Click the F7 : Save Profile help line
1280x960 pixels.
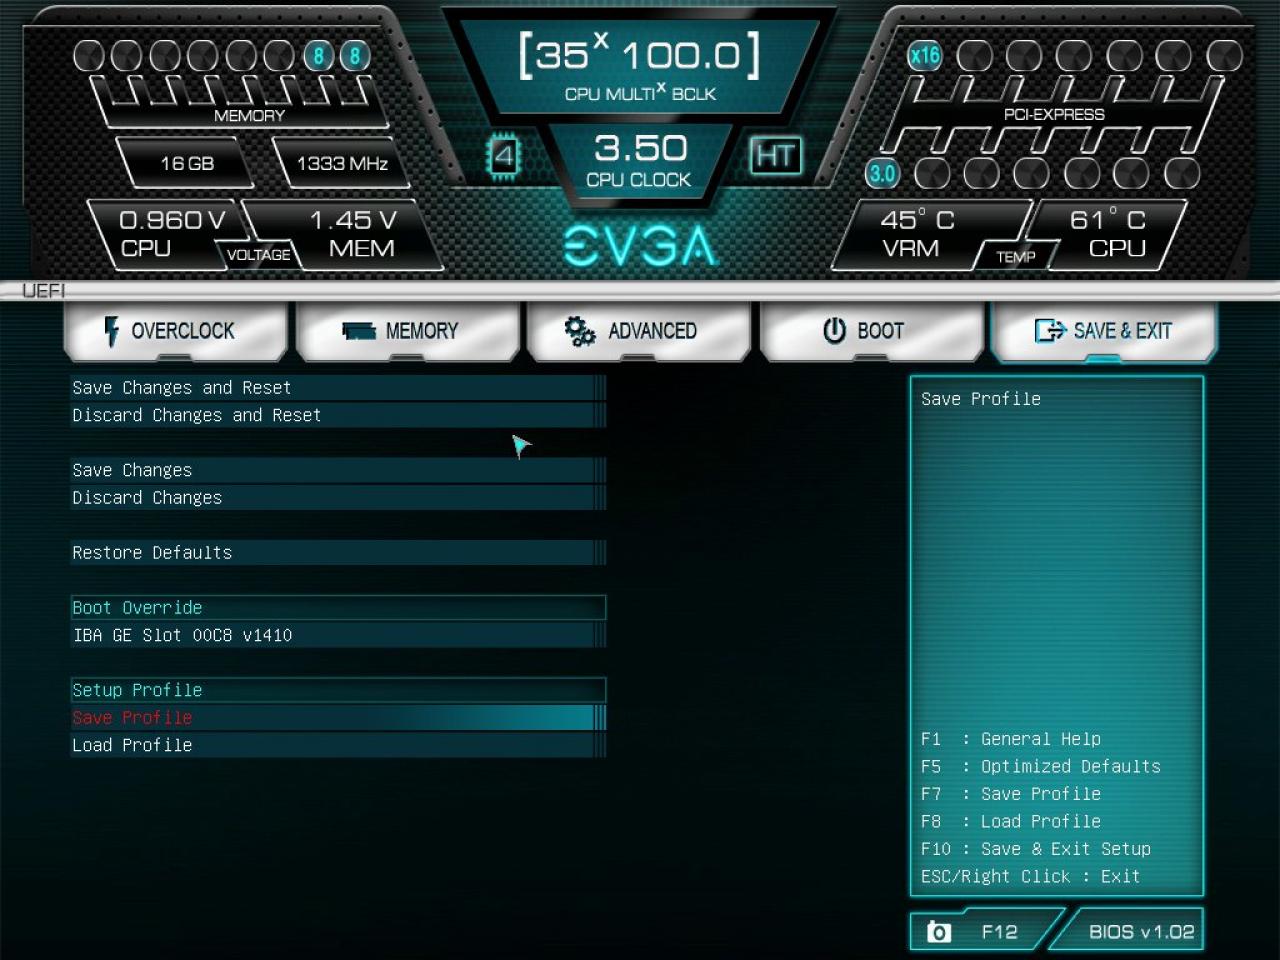coord(1011,794)
